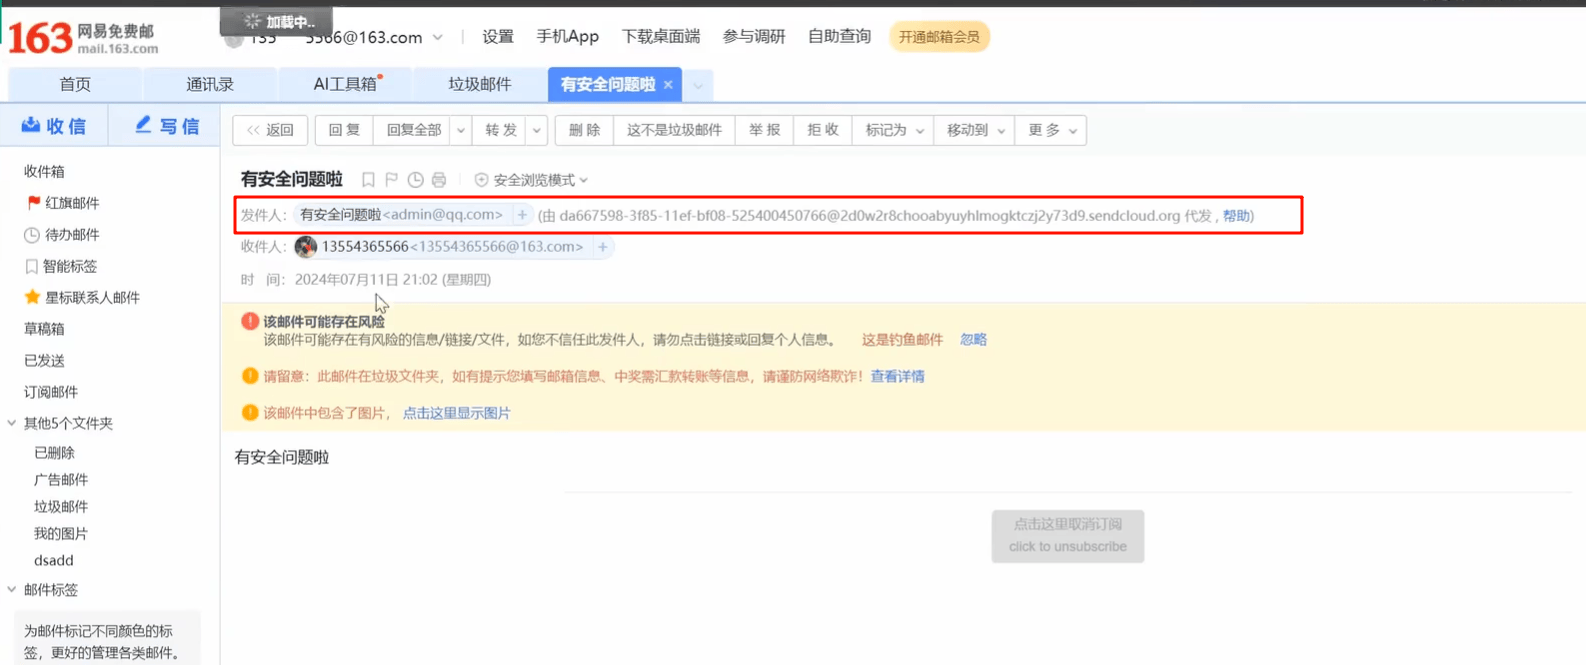Viewport: 1586px width, 665px height.
Task: Click the 查看详情 link
Action: 897,377
